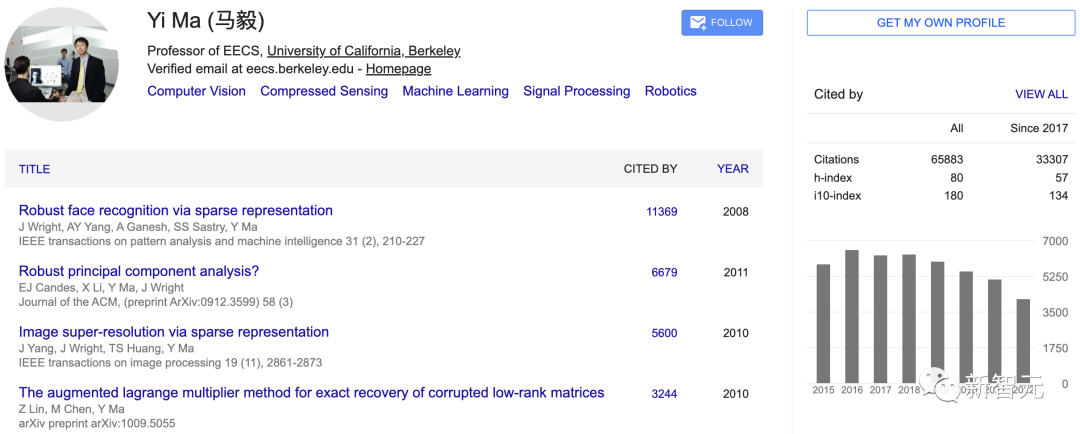Open 'Robust principal component analysis?' paper
1080x434 pixels.
(x=139, y=271)
